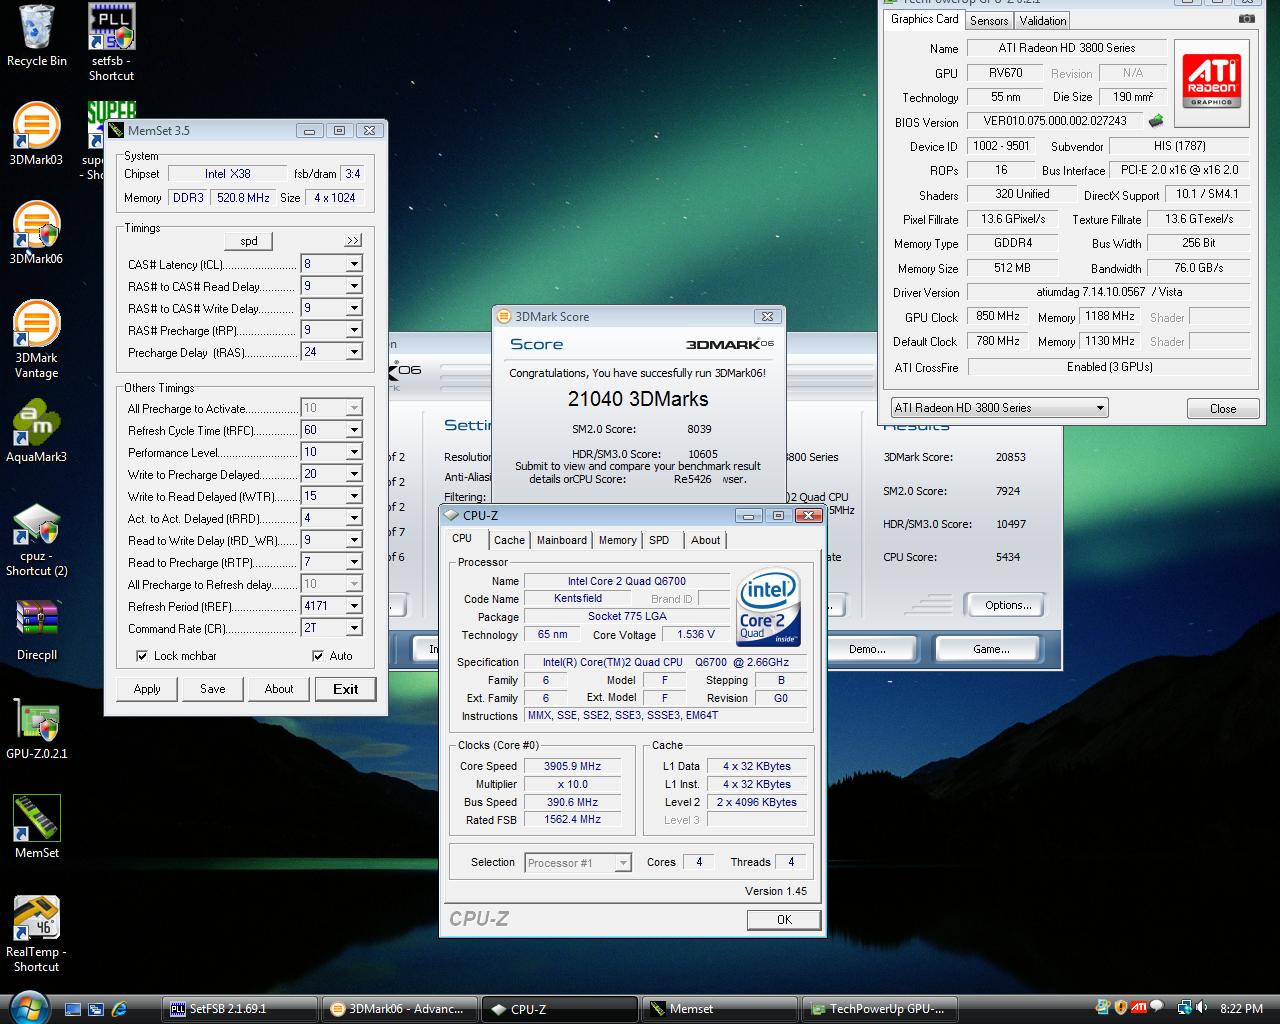
Task: Click the Intel Core 2 Quad logo
Action: click(x=769, y=609)
